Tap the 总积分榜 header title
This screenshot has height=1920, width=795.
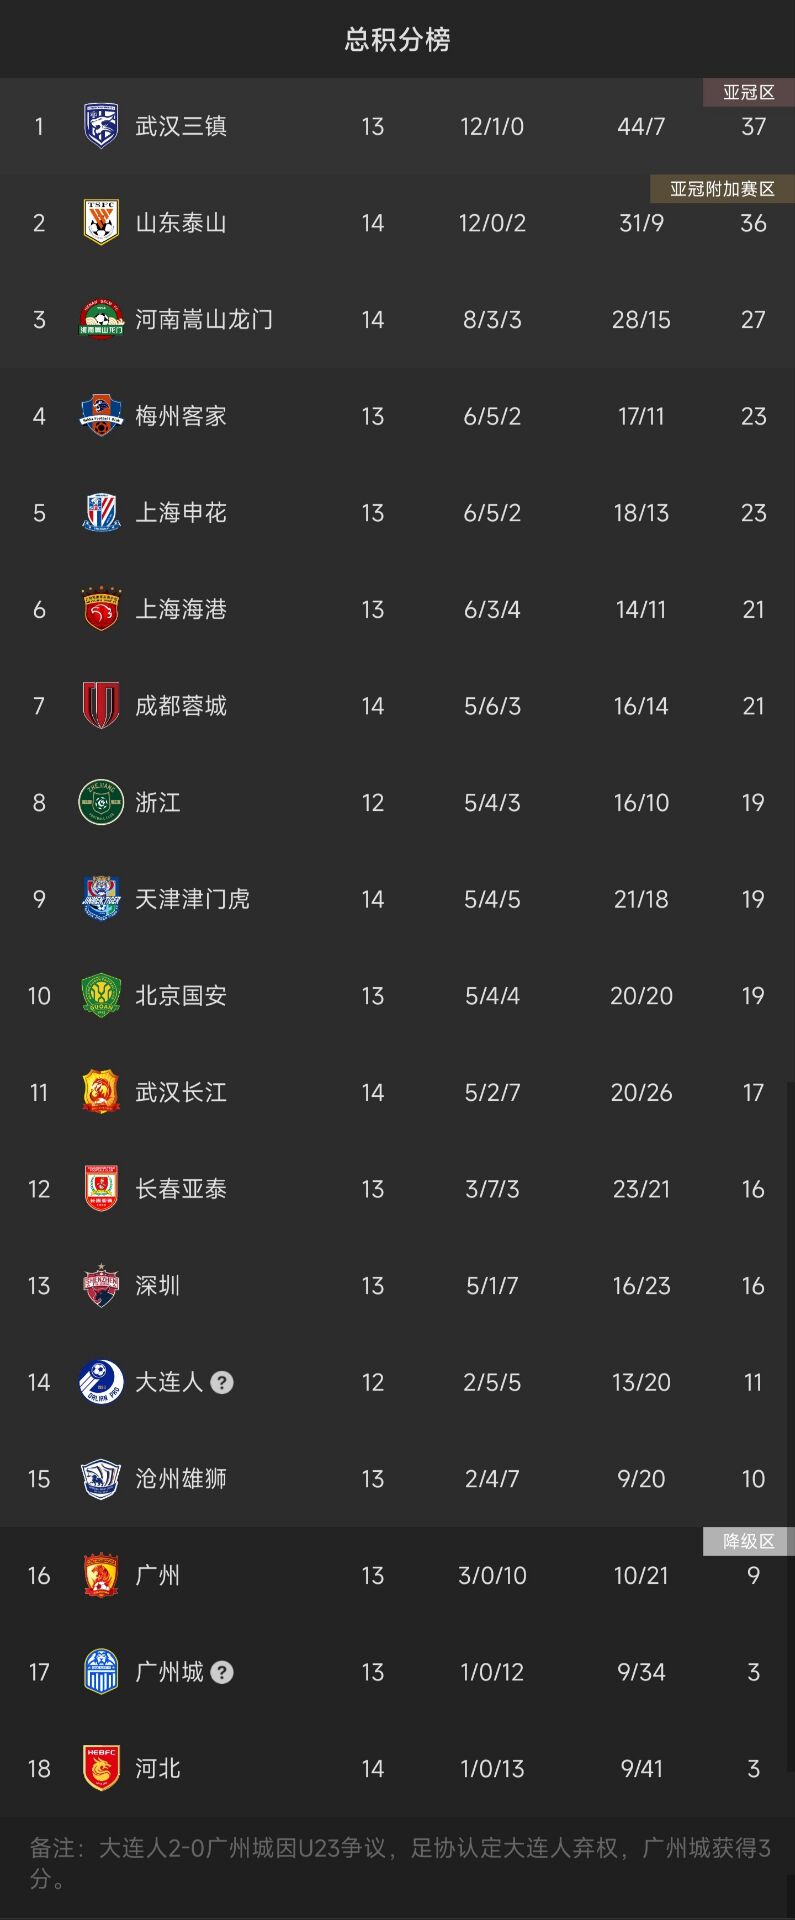397,39
